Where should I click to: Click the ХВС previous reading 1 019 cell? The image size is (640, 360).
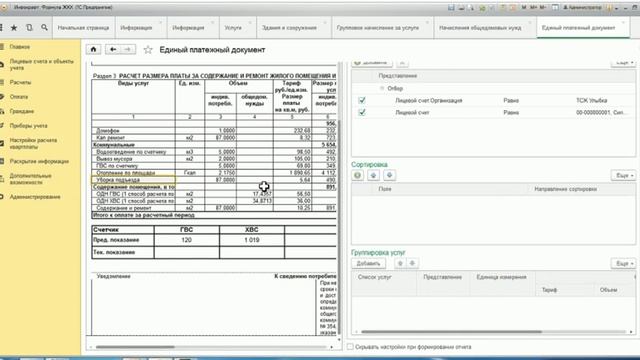[x=252, y=240]
